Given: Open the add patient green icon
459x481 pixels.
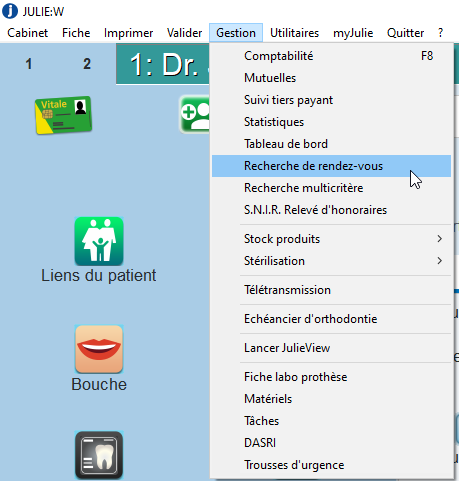Looking at the screenshot, I should pos(195,114).
